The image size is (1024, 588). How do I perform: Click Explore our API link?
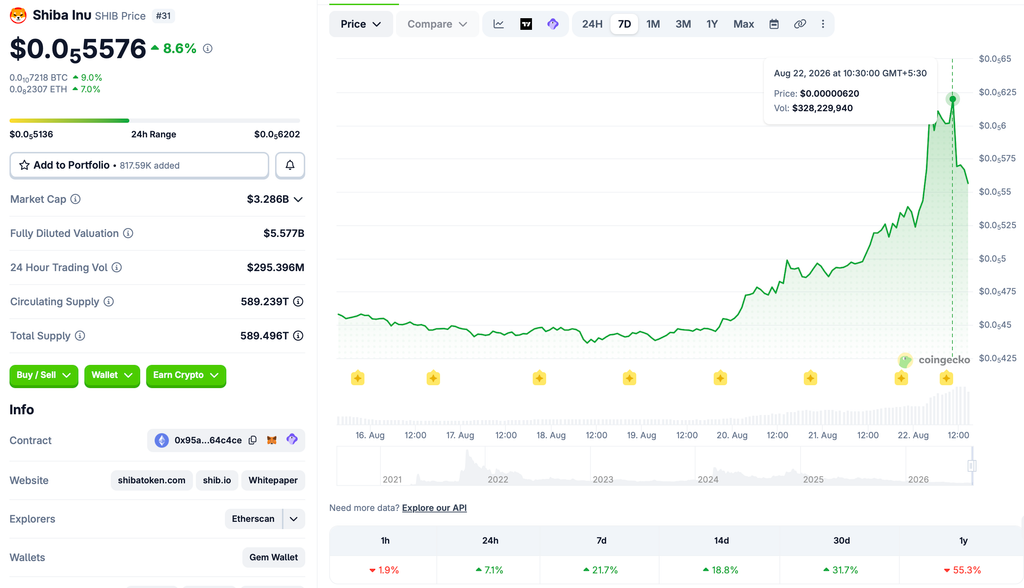point(434,508)
